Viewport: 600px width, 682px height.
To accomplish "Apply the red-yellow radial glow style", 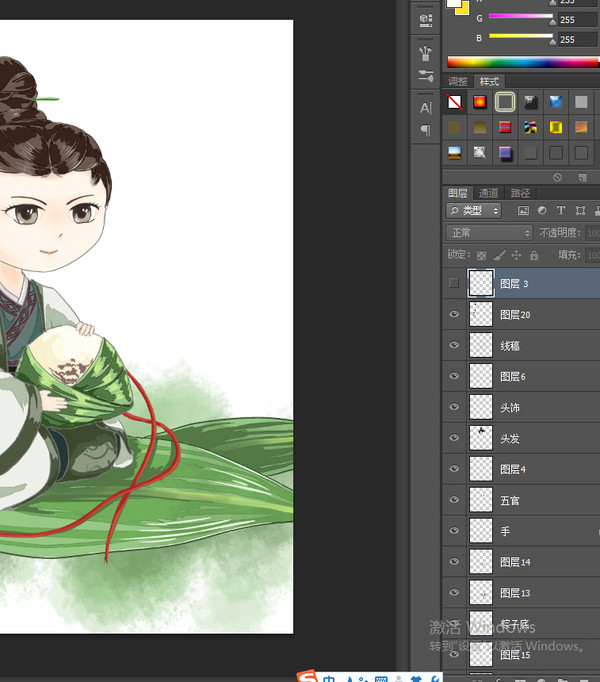I will [x=479, y=102].
